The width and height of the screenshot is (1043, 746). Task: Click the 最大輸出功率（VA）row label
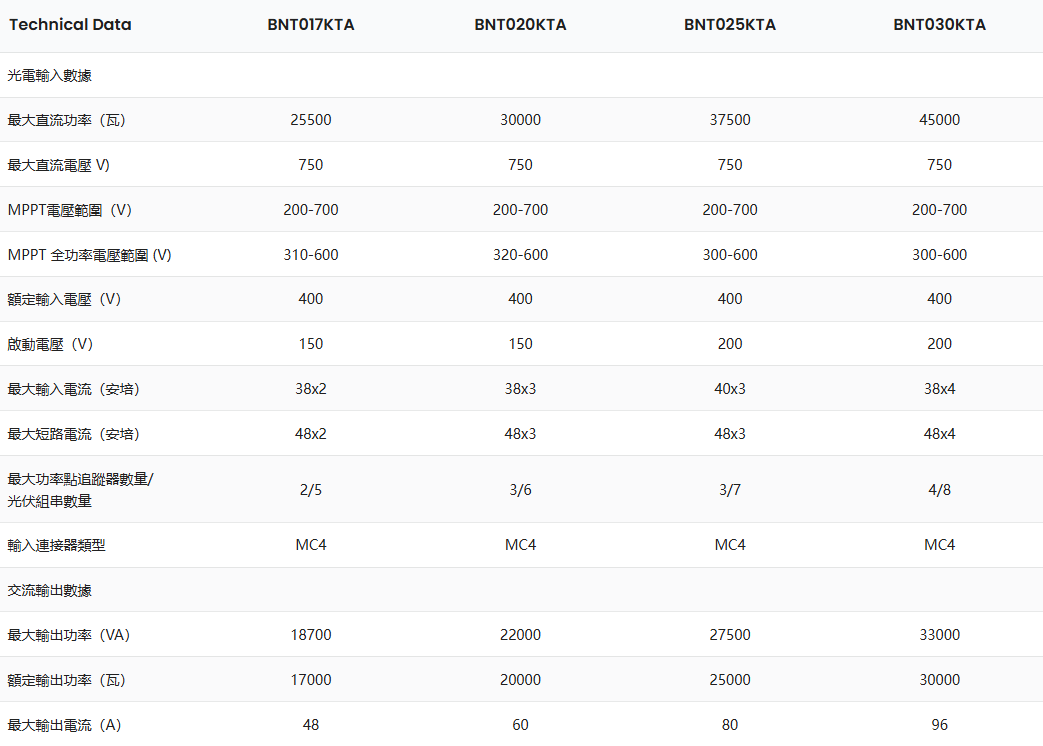[68, 635]
